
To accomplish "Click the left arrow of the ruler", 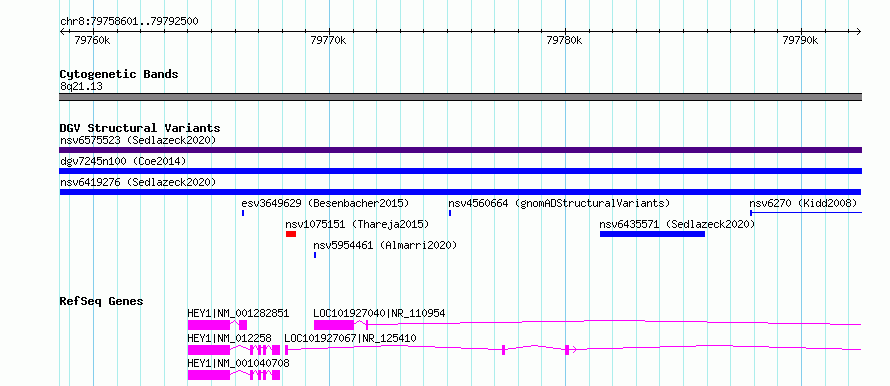I will 62,32.
